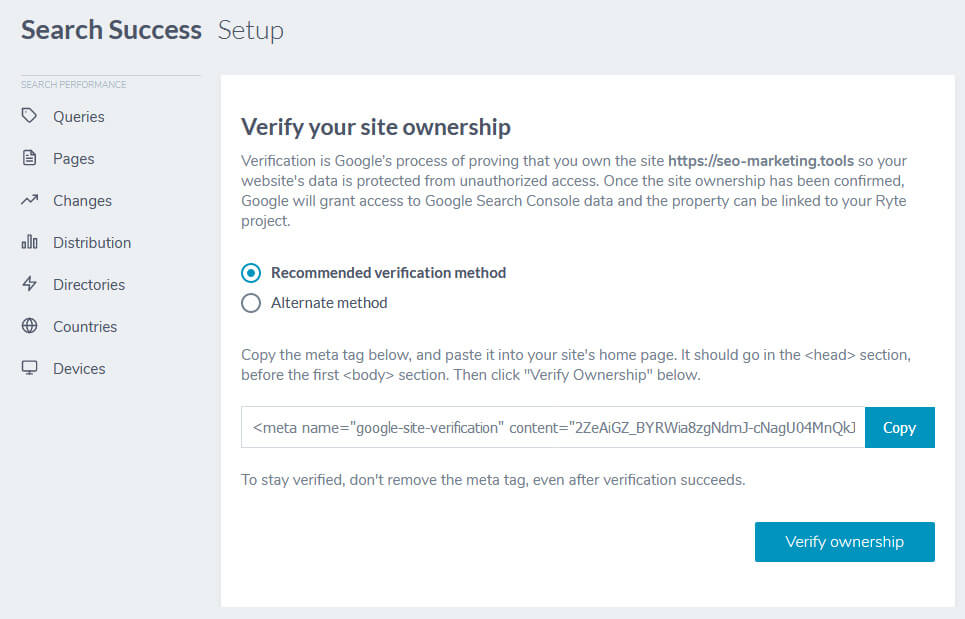Click the Search Success heading

tap(111, 30)
